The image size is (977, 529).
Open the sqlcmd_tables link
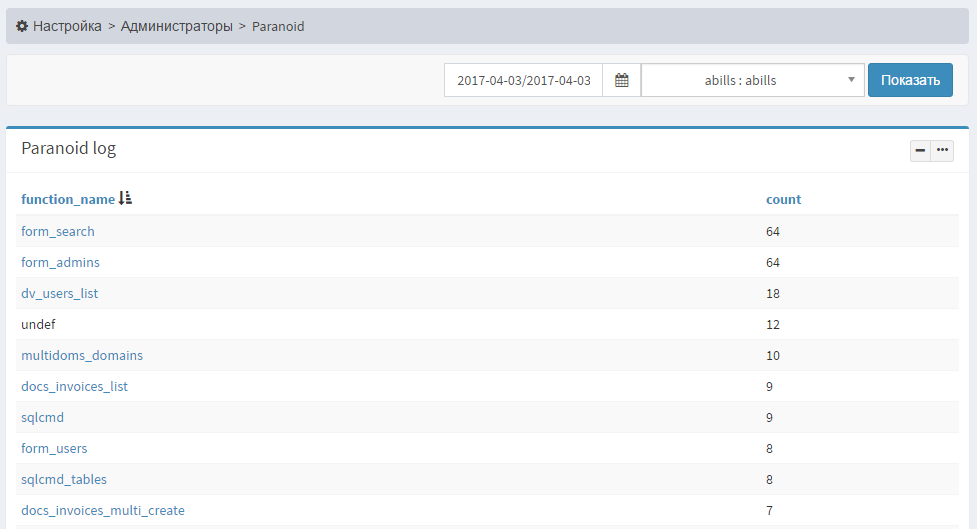pos(64,480)
